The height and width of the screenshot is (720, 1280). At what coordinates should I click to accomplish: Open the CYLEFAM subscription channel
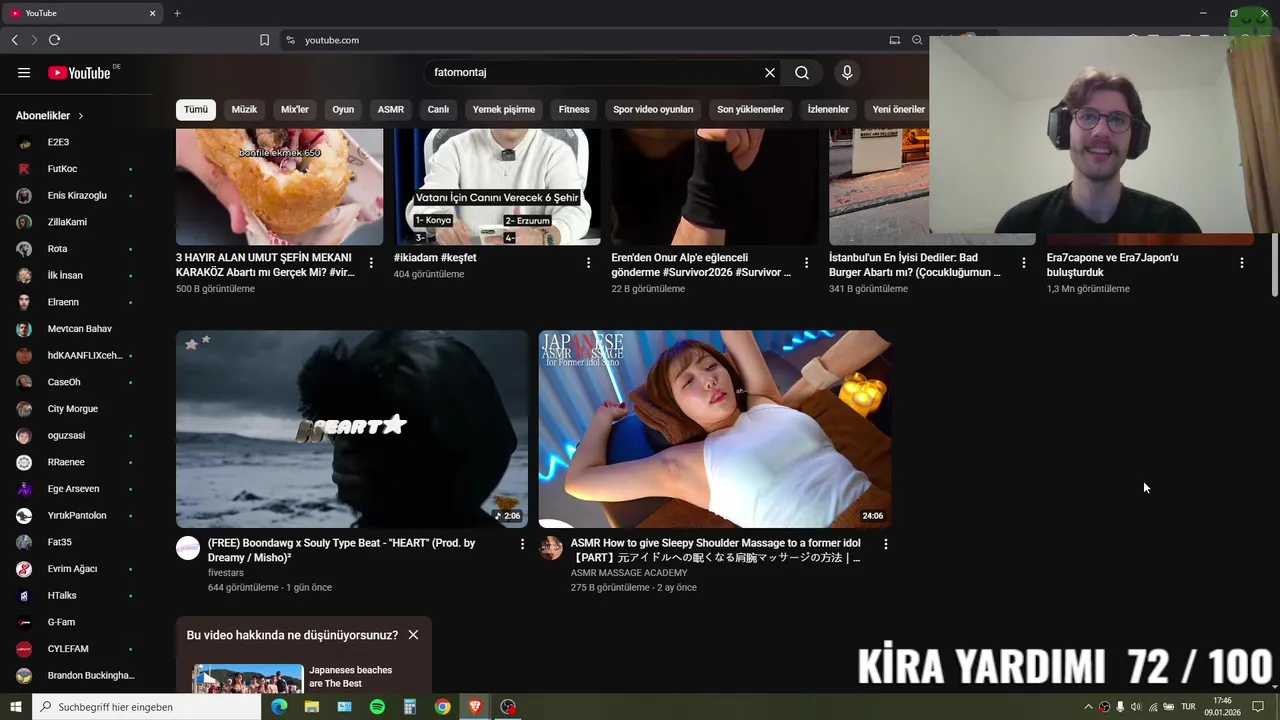tap(76, 649)
